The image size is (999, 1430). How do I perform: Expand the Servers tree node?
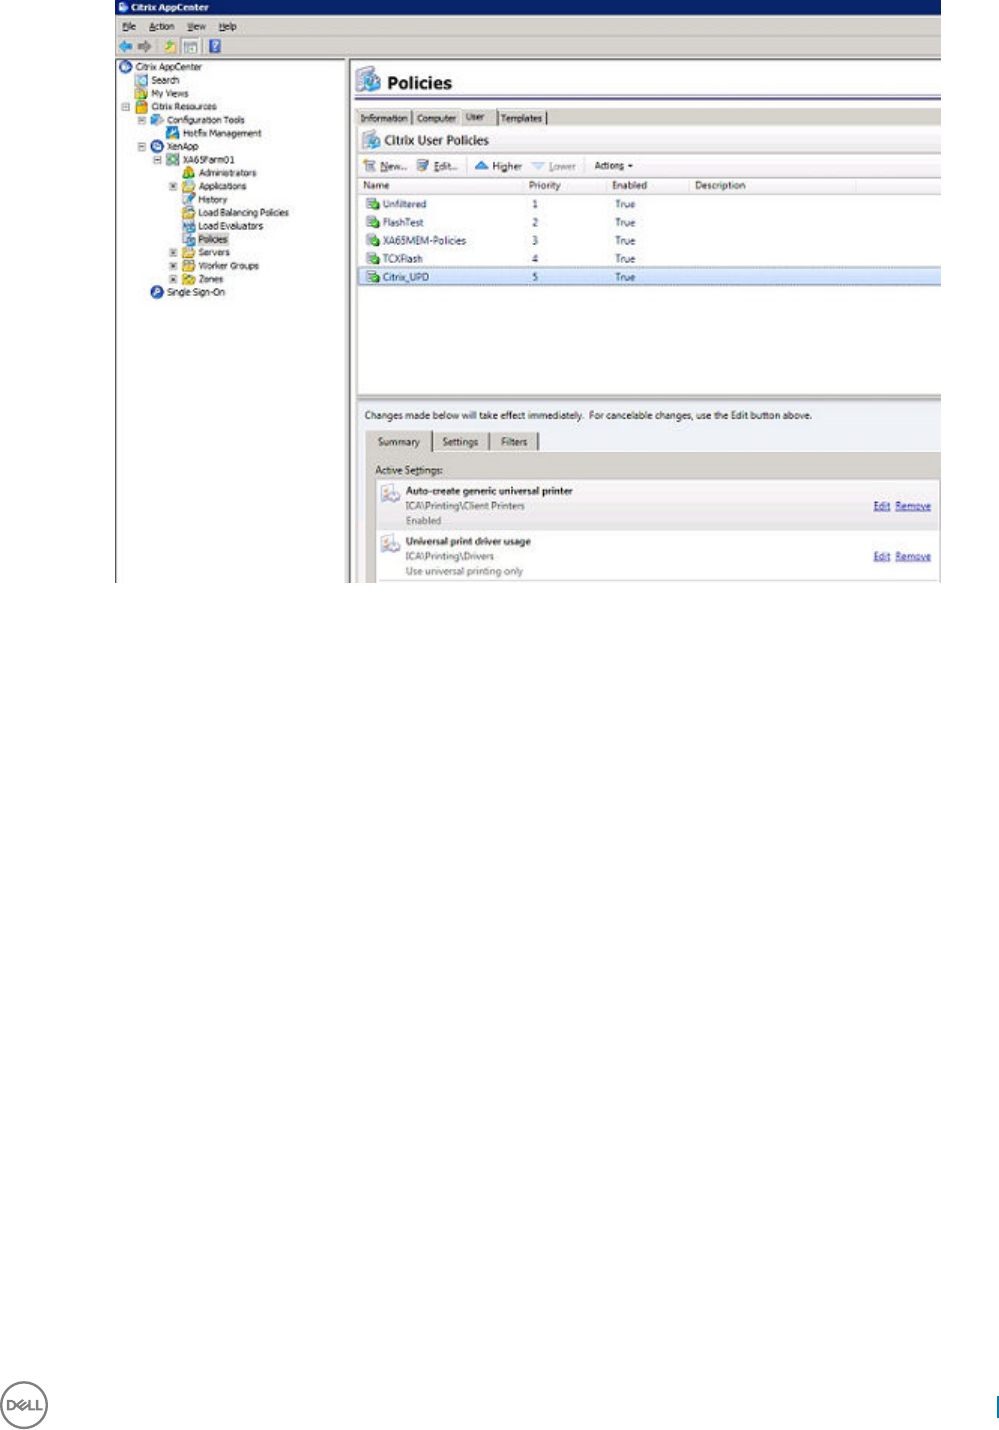tap(173, 253)
